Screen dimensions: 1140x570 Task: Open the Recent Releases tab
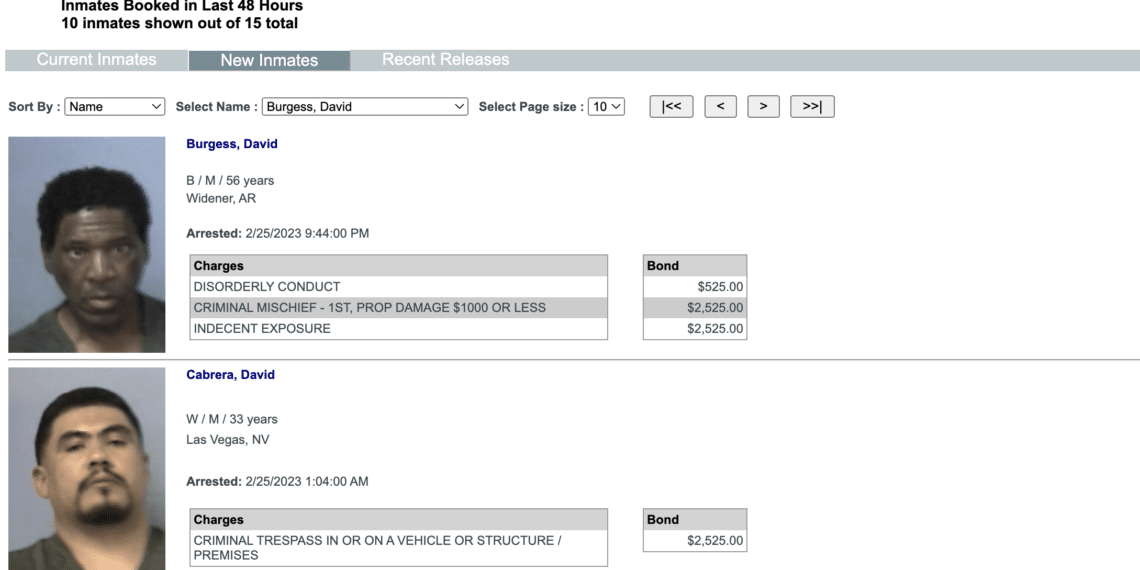point(446,60)
